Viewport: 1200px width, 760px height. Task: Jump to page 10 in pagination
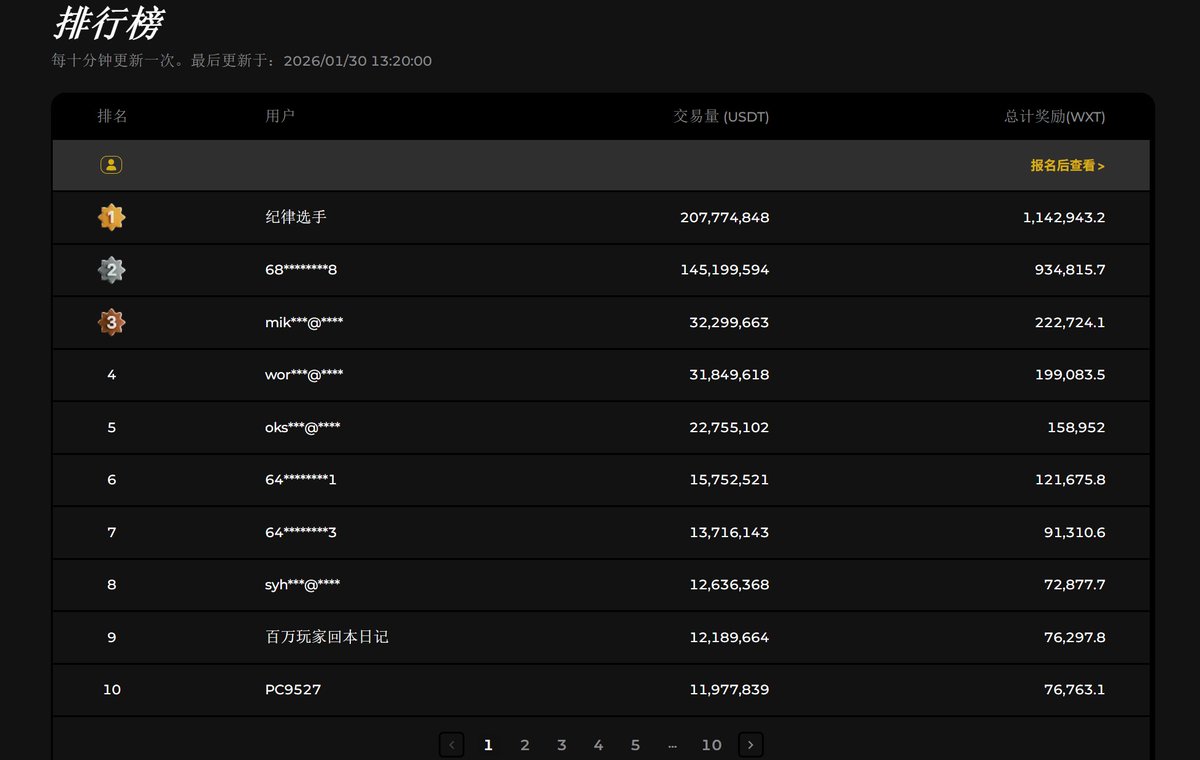pos(711,745)
